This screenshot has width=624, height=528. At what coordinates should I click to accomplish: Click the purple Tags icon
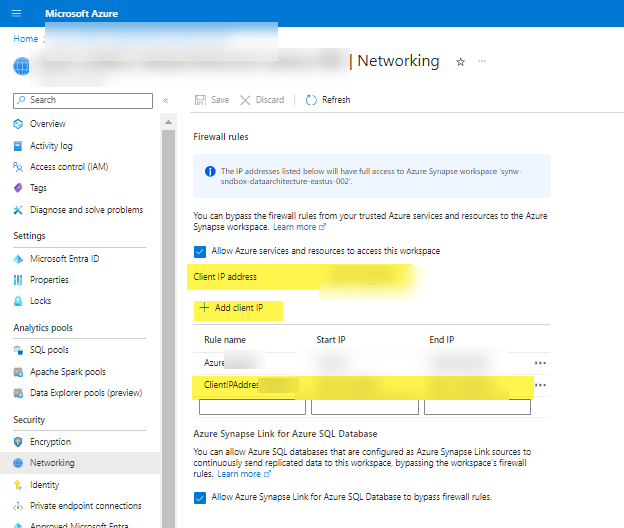tap(18, 188)
